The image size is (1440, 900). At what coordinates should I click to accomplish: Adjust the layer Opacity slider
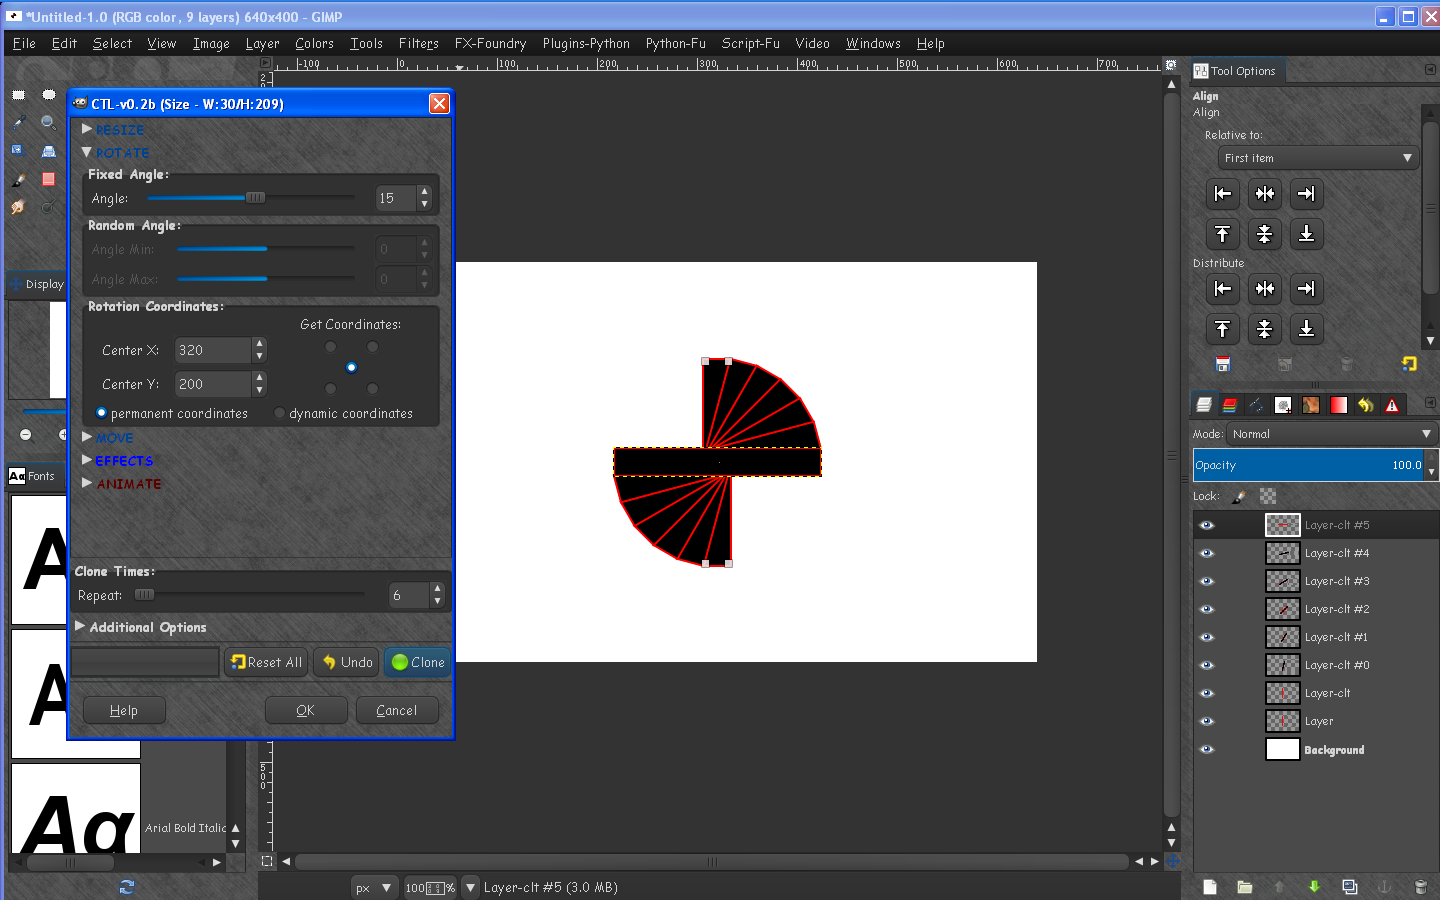(1309, 465)
